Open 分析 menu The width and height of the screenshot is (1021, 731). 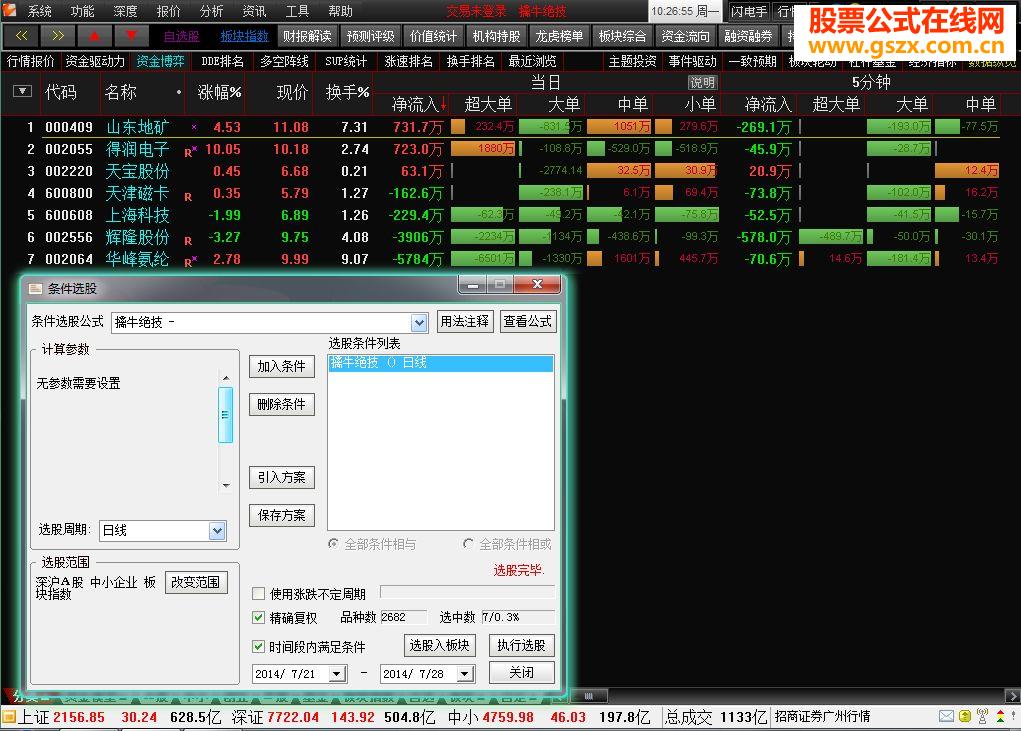point(211,11)
